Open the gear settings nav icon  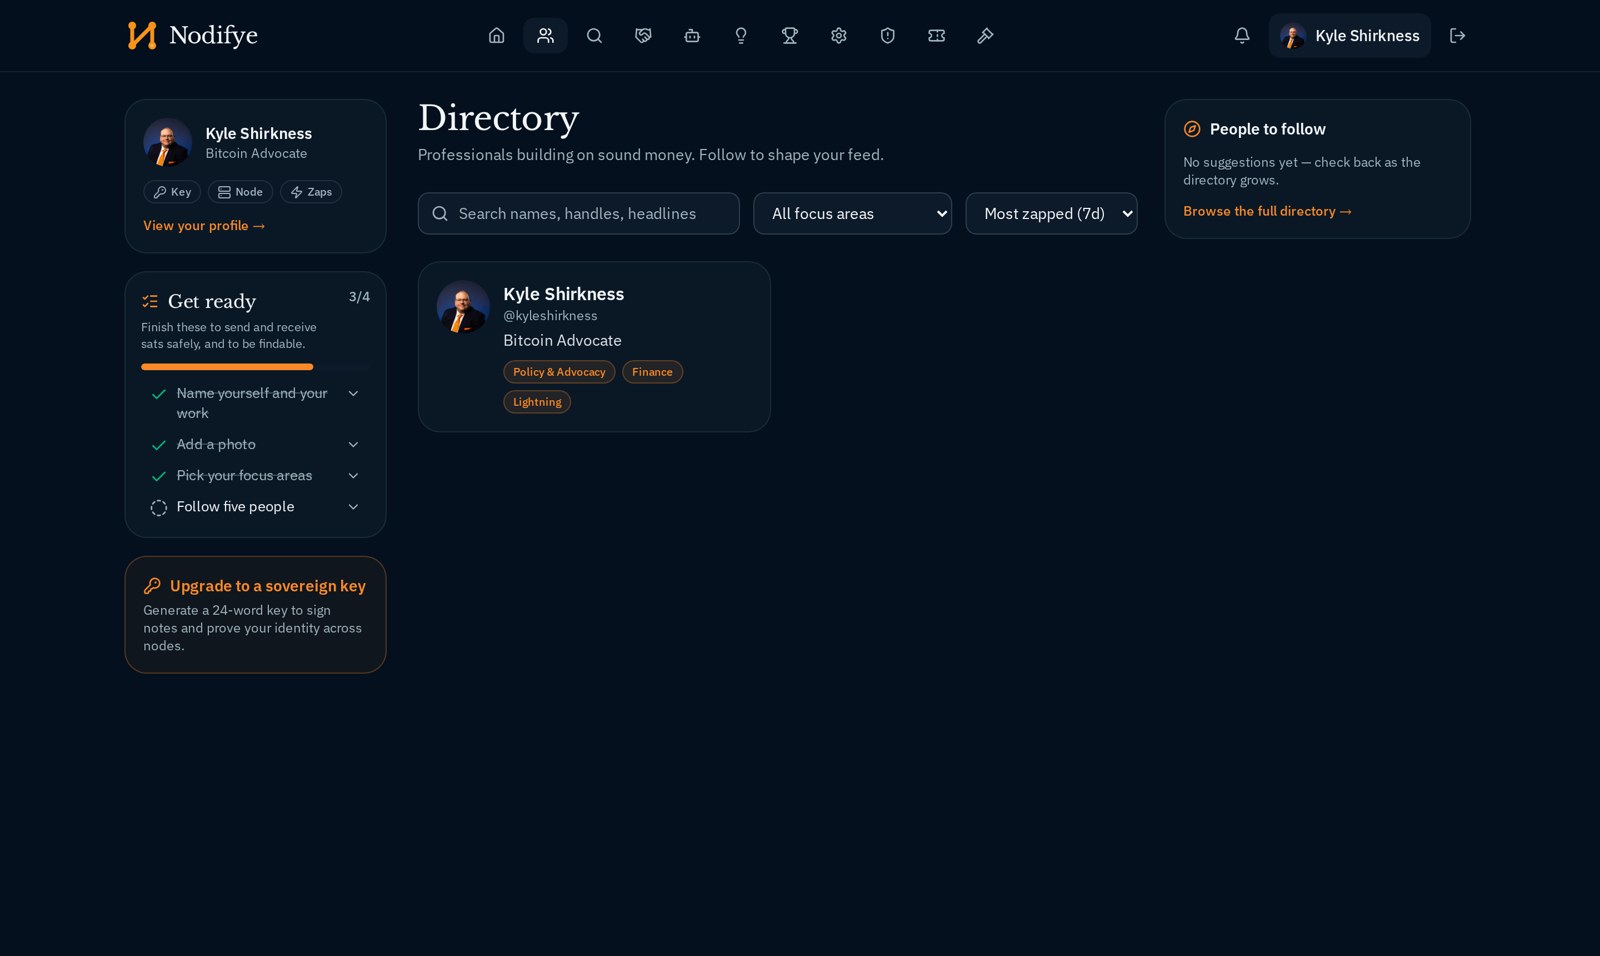tap(839, 36)
